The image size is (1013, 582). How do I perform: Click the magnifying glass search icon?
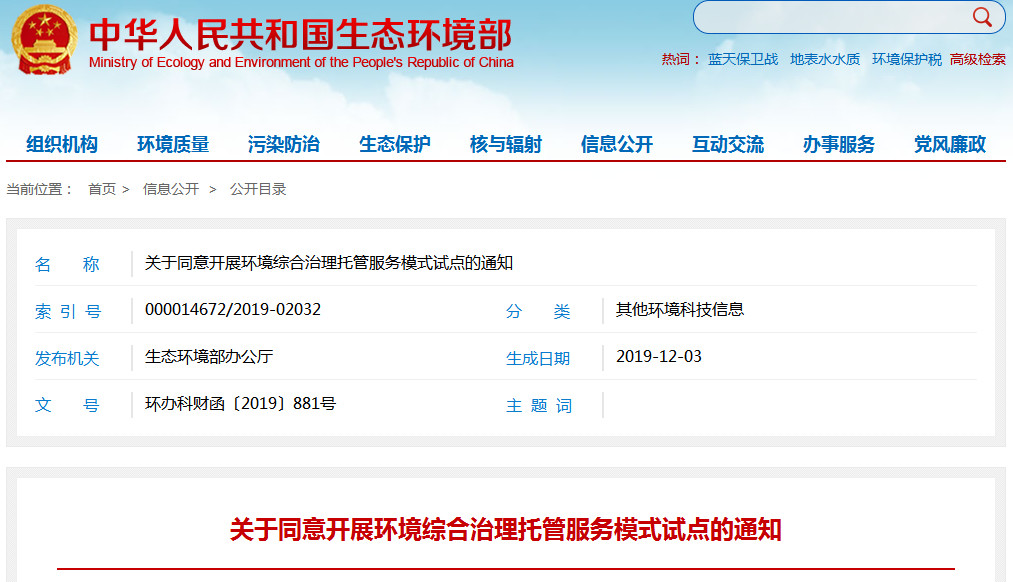[981, 17]
